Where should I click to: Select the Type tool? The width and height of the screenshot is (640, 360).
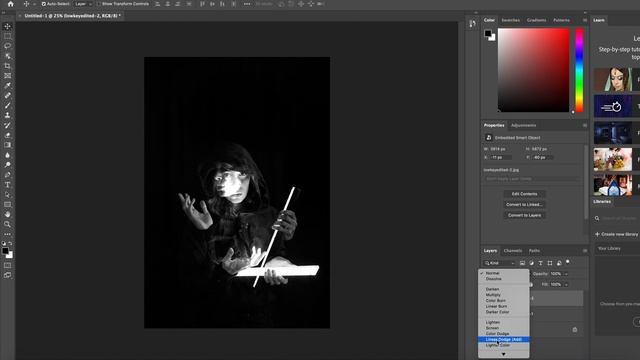[x=7, y=184]
